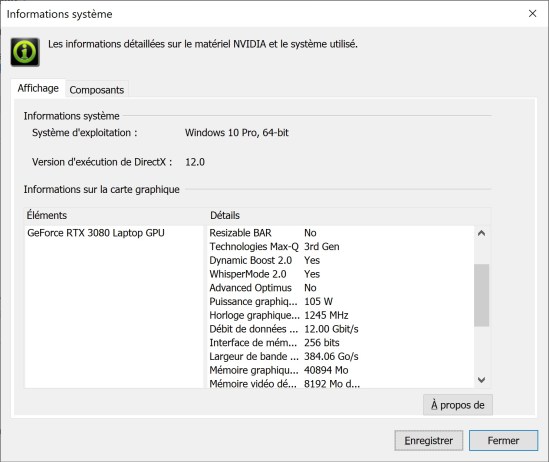Image resolution: width=549 pixels, height=462 pixels.
Task: Select the Interface de mémoire 256 bits row
Action: (341, 342)
